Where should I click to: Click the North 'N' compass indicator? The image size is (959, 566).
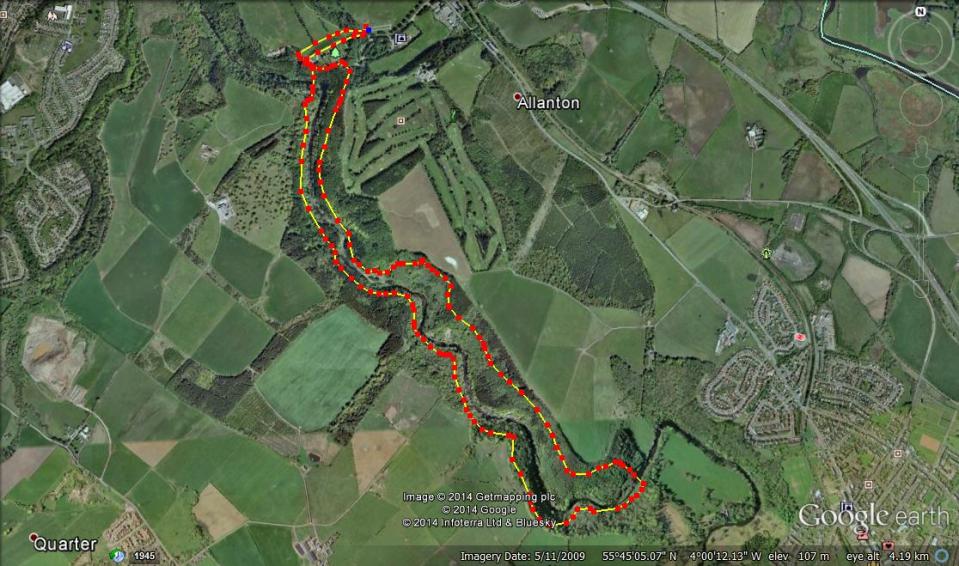pos(920,12)
